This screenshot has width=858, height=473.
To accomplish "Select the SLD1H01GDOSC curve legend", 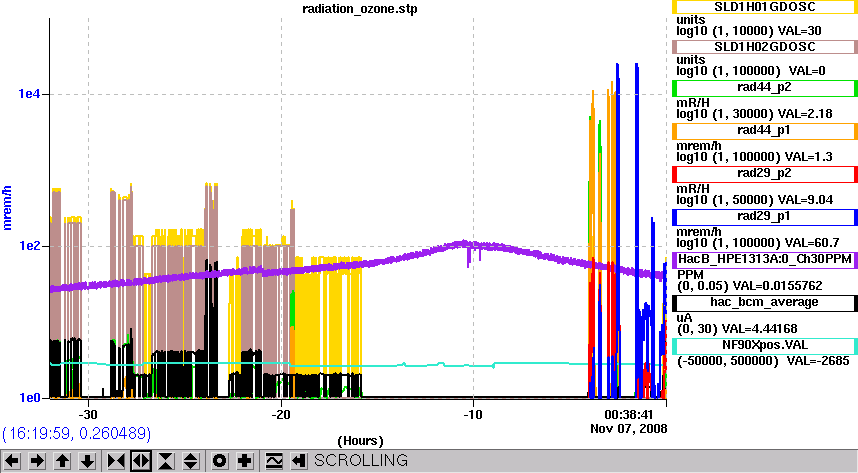I will tap(764, 7).
